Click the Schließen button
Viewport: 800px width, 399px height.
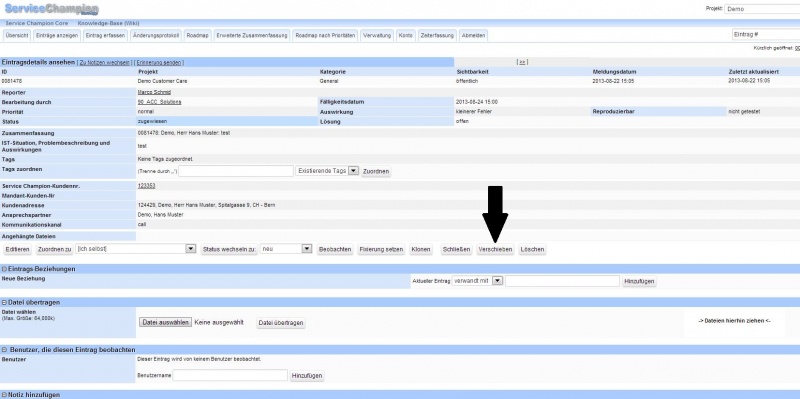click(x=456, y=250)
